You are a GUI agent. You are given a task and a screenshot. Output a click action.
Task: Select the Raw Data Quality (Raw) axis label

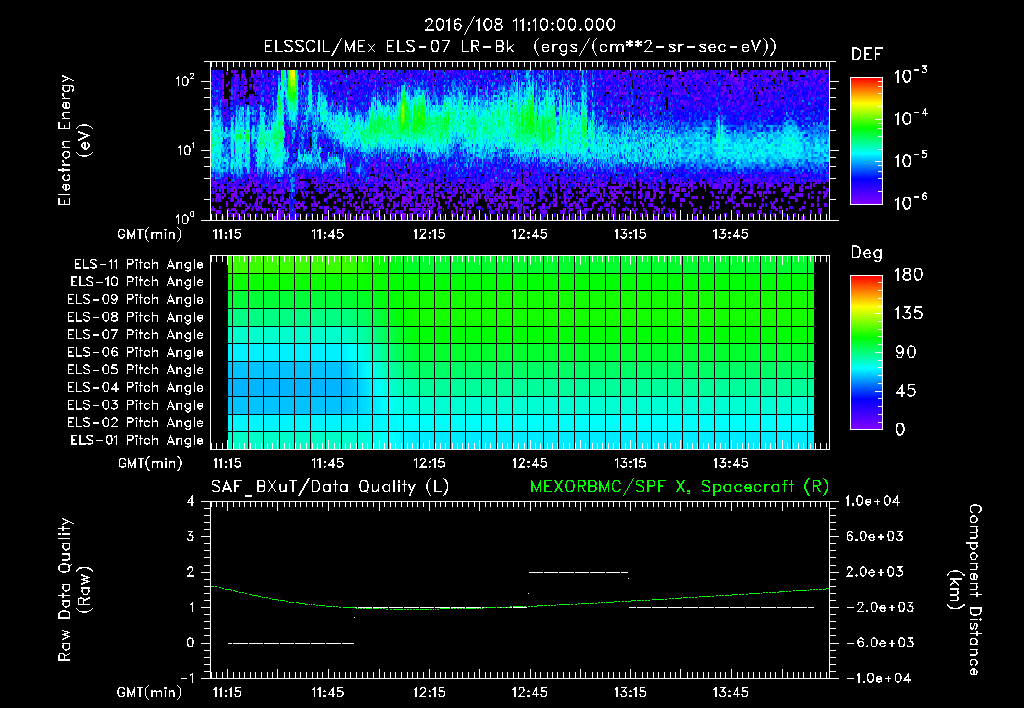point(74,590)
